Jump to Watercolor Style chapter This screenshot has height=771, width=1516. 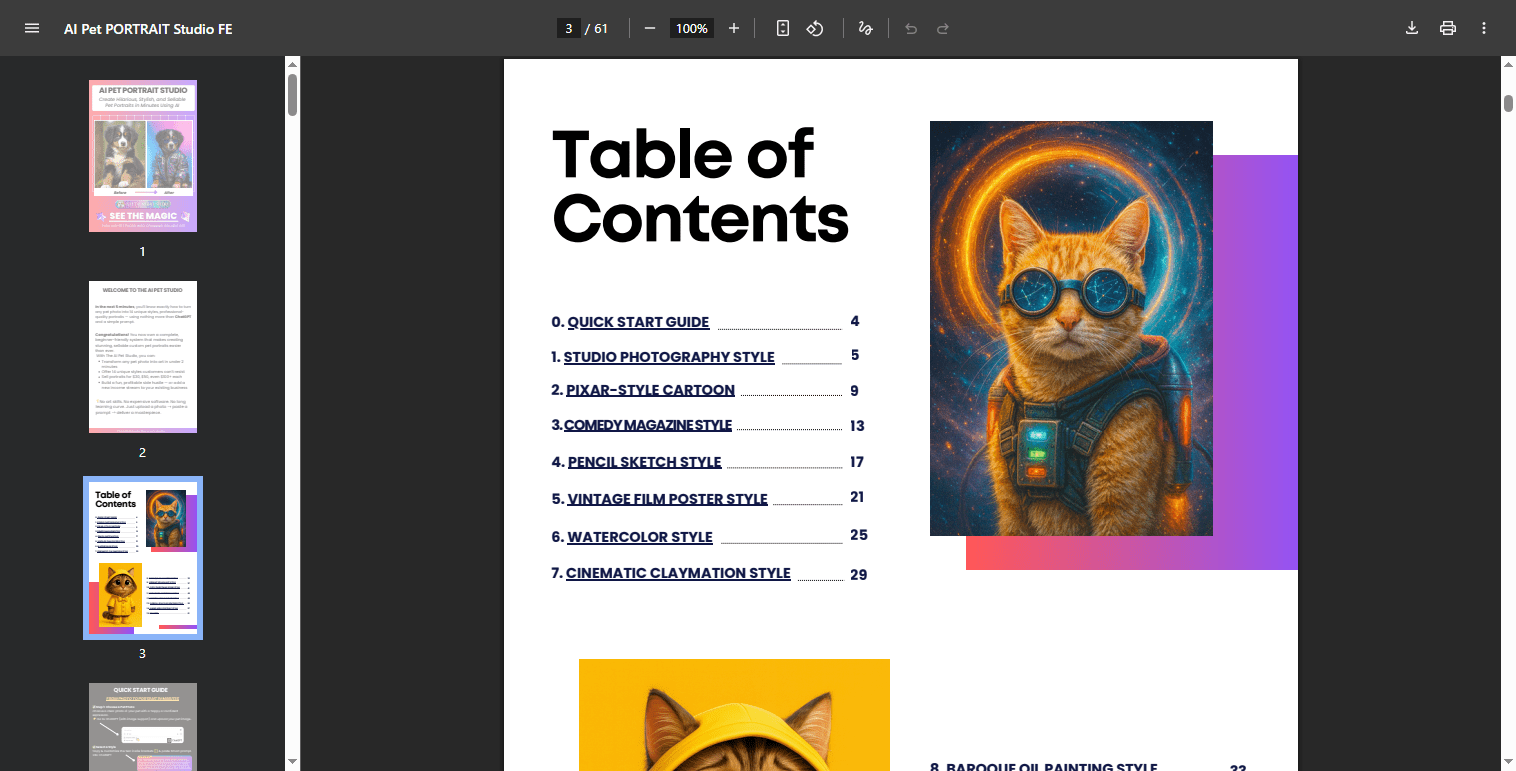coord(639,537)
